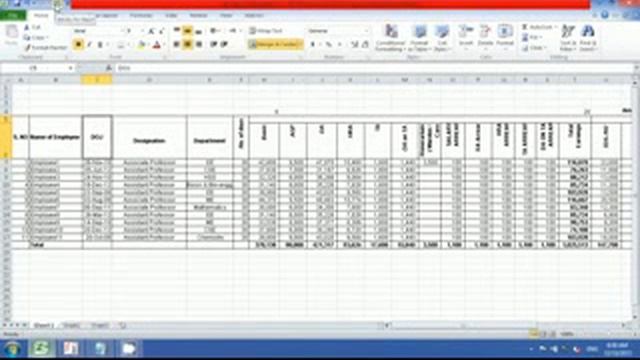Viewport: 640px width, 360px height.
Task: Apply Percent Style number format
Action: pyautogui.click(x=329, y=44)
